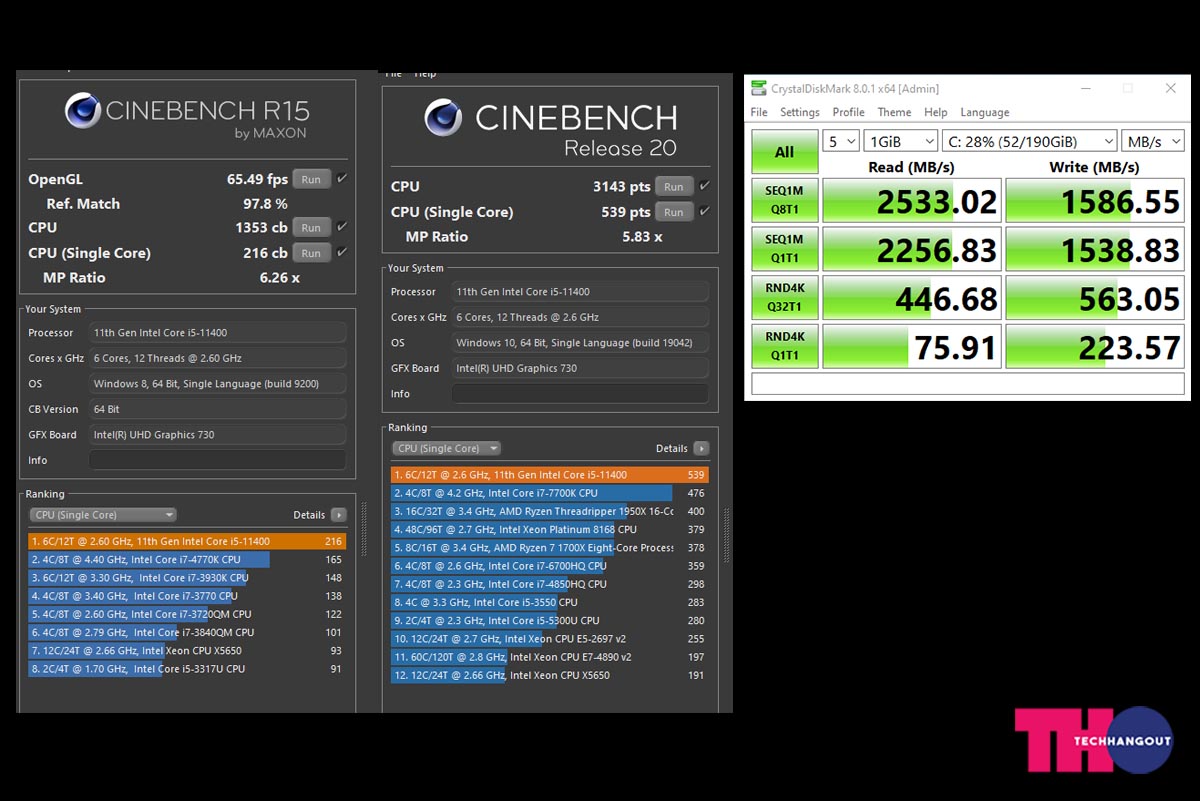This screenshot has width=1200, height=801.
Task: Start the SEQ1M Q1T1 test
Action: point(784,248)
